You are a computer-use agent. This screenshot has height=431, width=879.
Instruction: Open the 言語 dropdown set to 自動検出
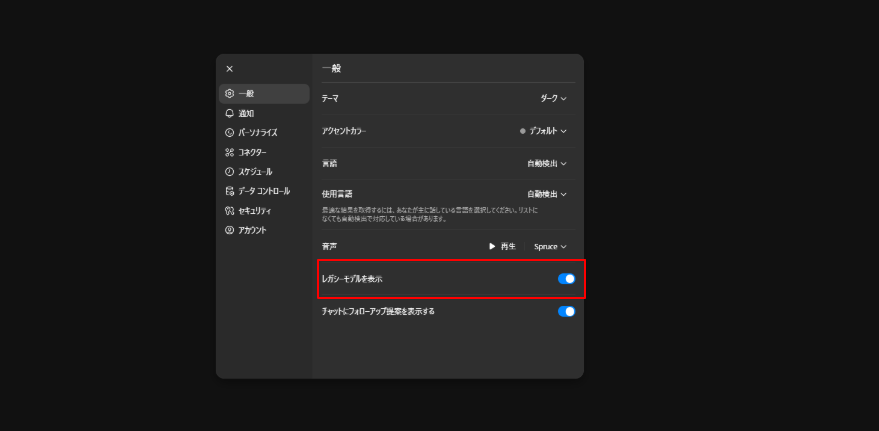(x=547, y=163)
